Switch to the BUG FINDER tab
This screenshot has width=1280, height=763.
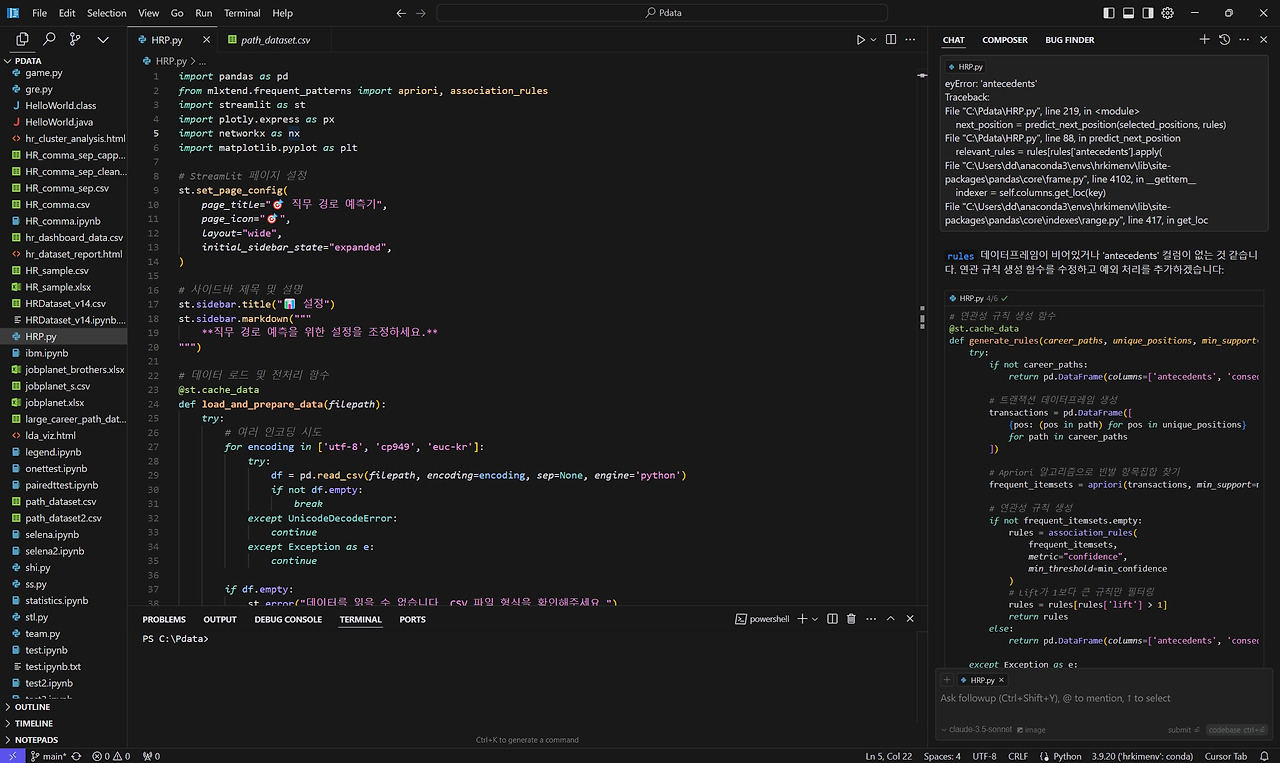point(1070,40)
